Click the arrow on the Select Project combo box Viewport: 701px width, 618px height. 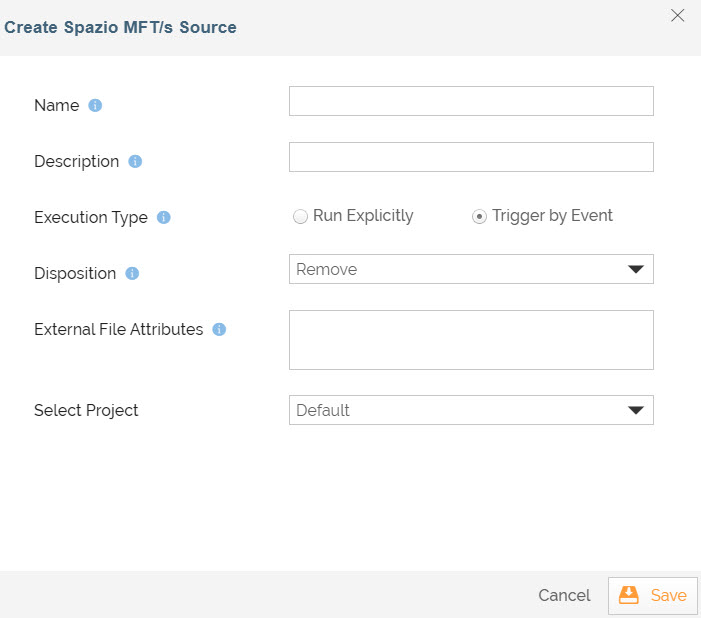coord(634,410)
